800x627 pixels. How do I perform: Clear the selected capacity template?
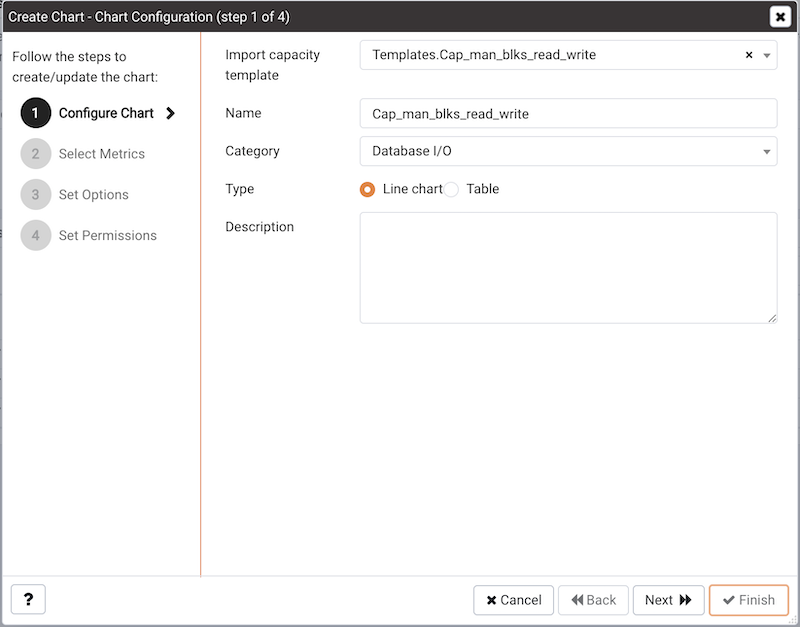749,55
